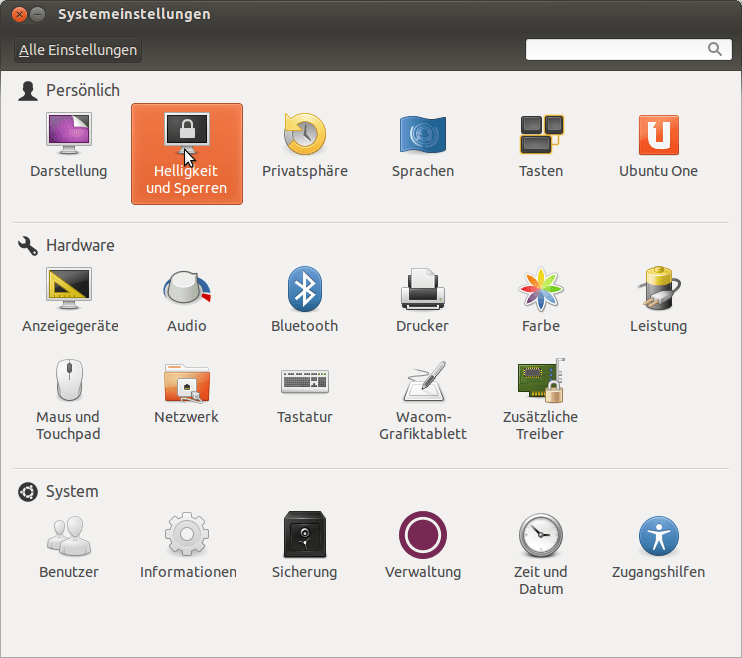Open the Tasten shortcuts panel
This screenshot has height=658, width=742.
(541, 145)
